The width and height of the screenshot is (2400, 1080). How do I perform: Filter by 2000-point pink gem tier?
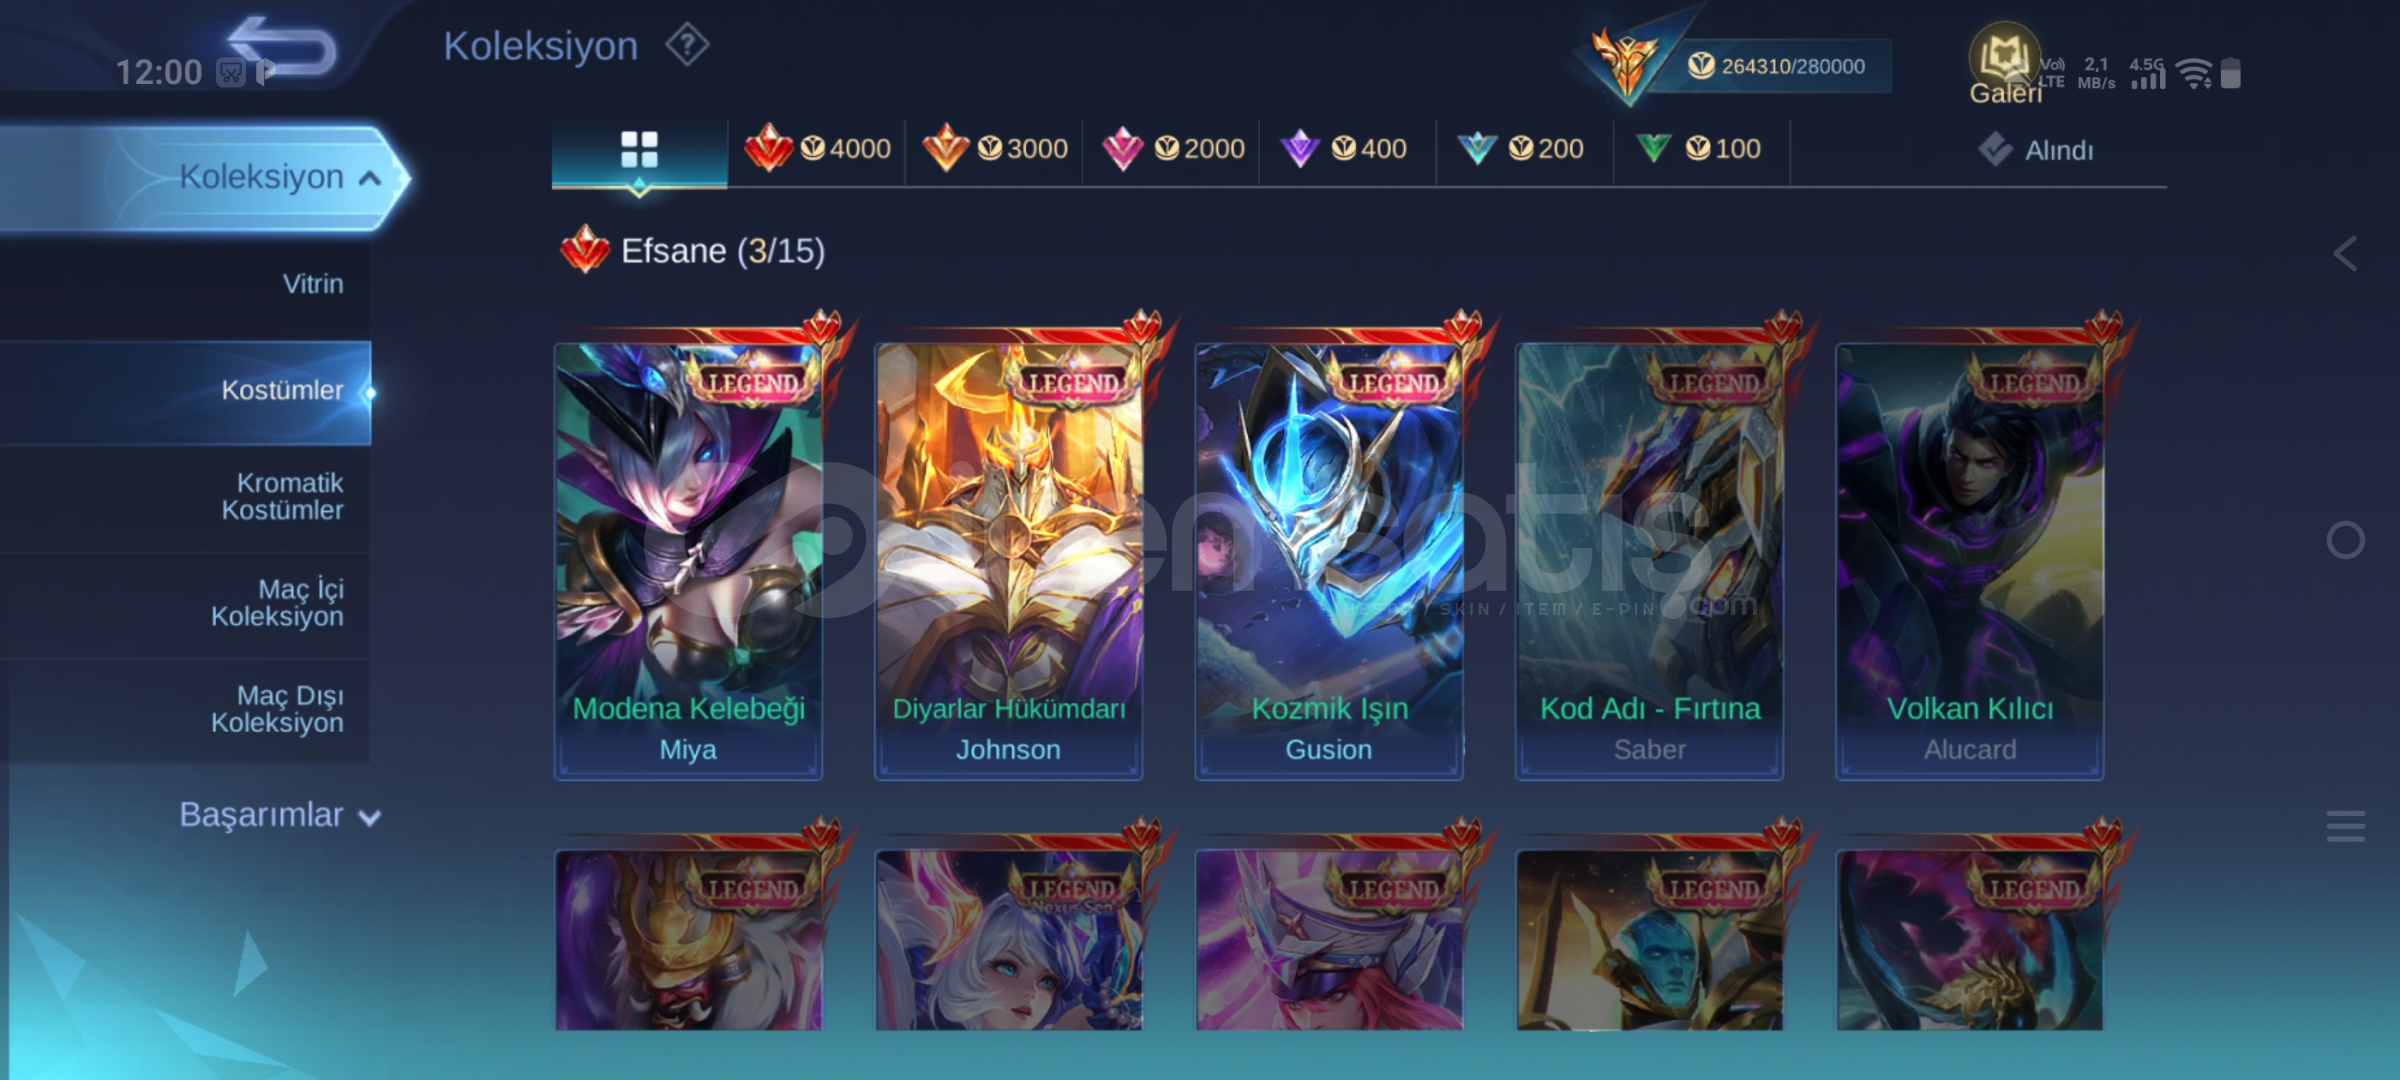click(x=1172, y=149)
